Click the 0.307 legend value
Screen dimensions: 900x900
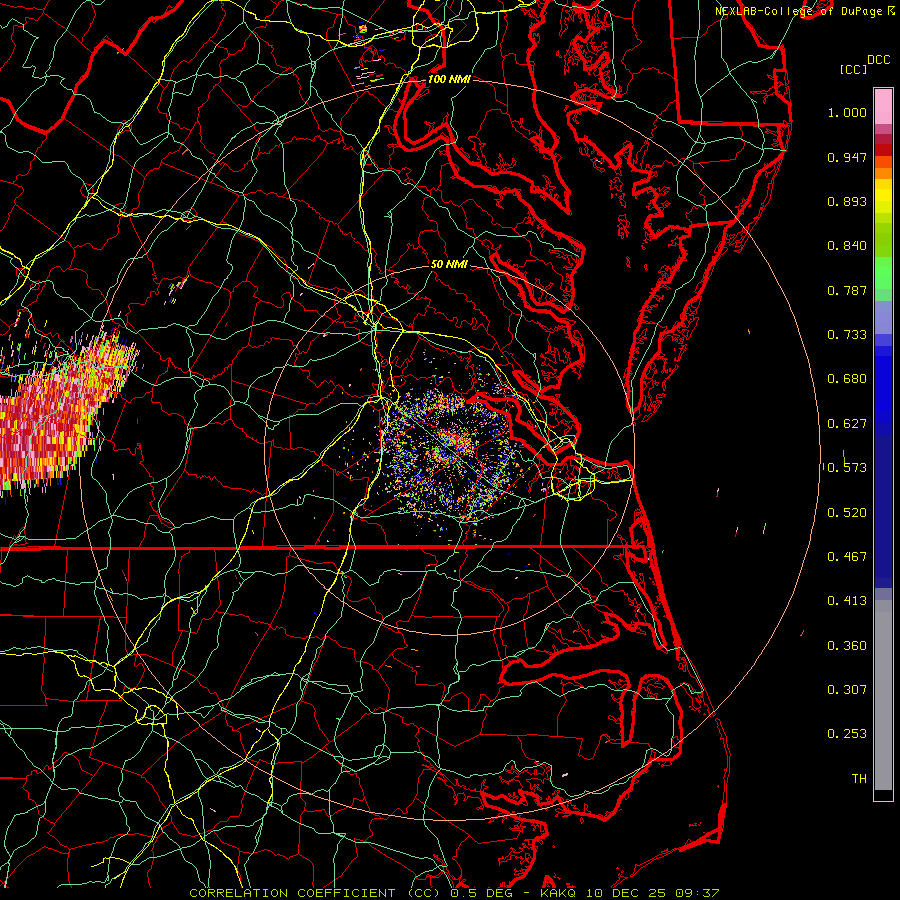[847, 690]
